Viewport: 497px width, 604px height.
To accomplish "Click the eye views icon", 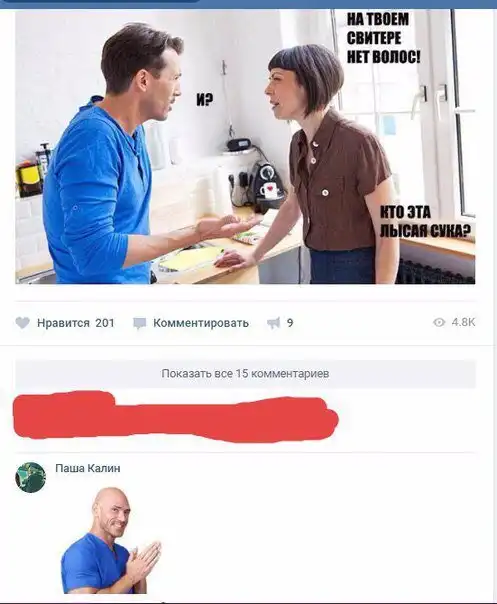I will click(x=439, y=322).
